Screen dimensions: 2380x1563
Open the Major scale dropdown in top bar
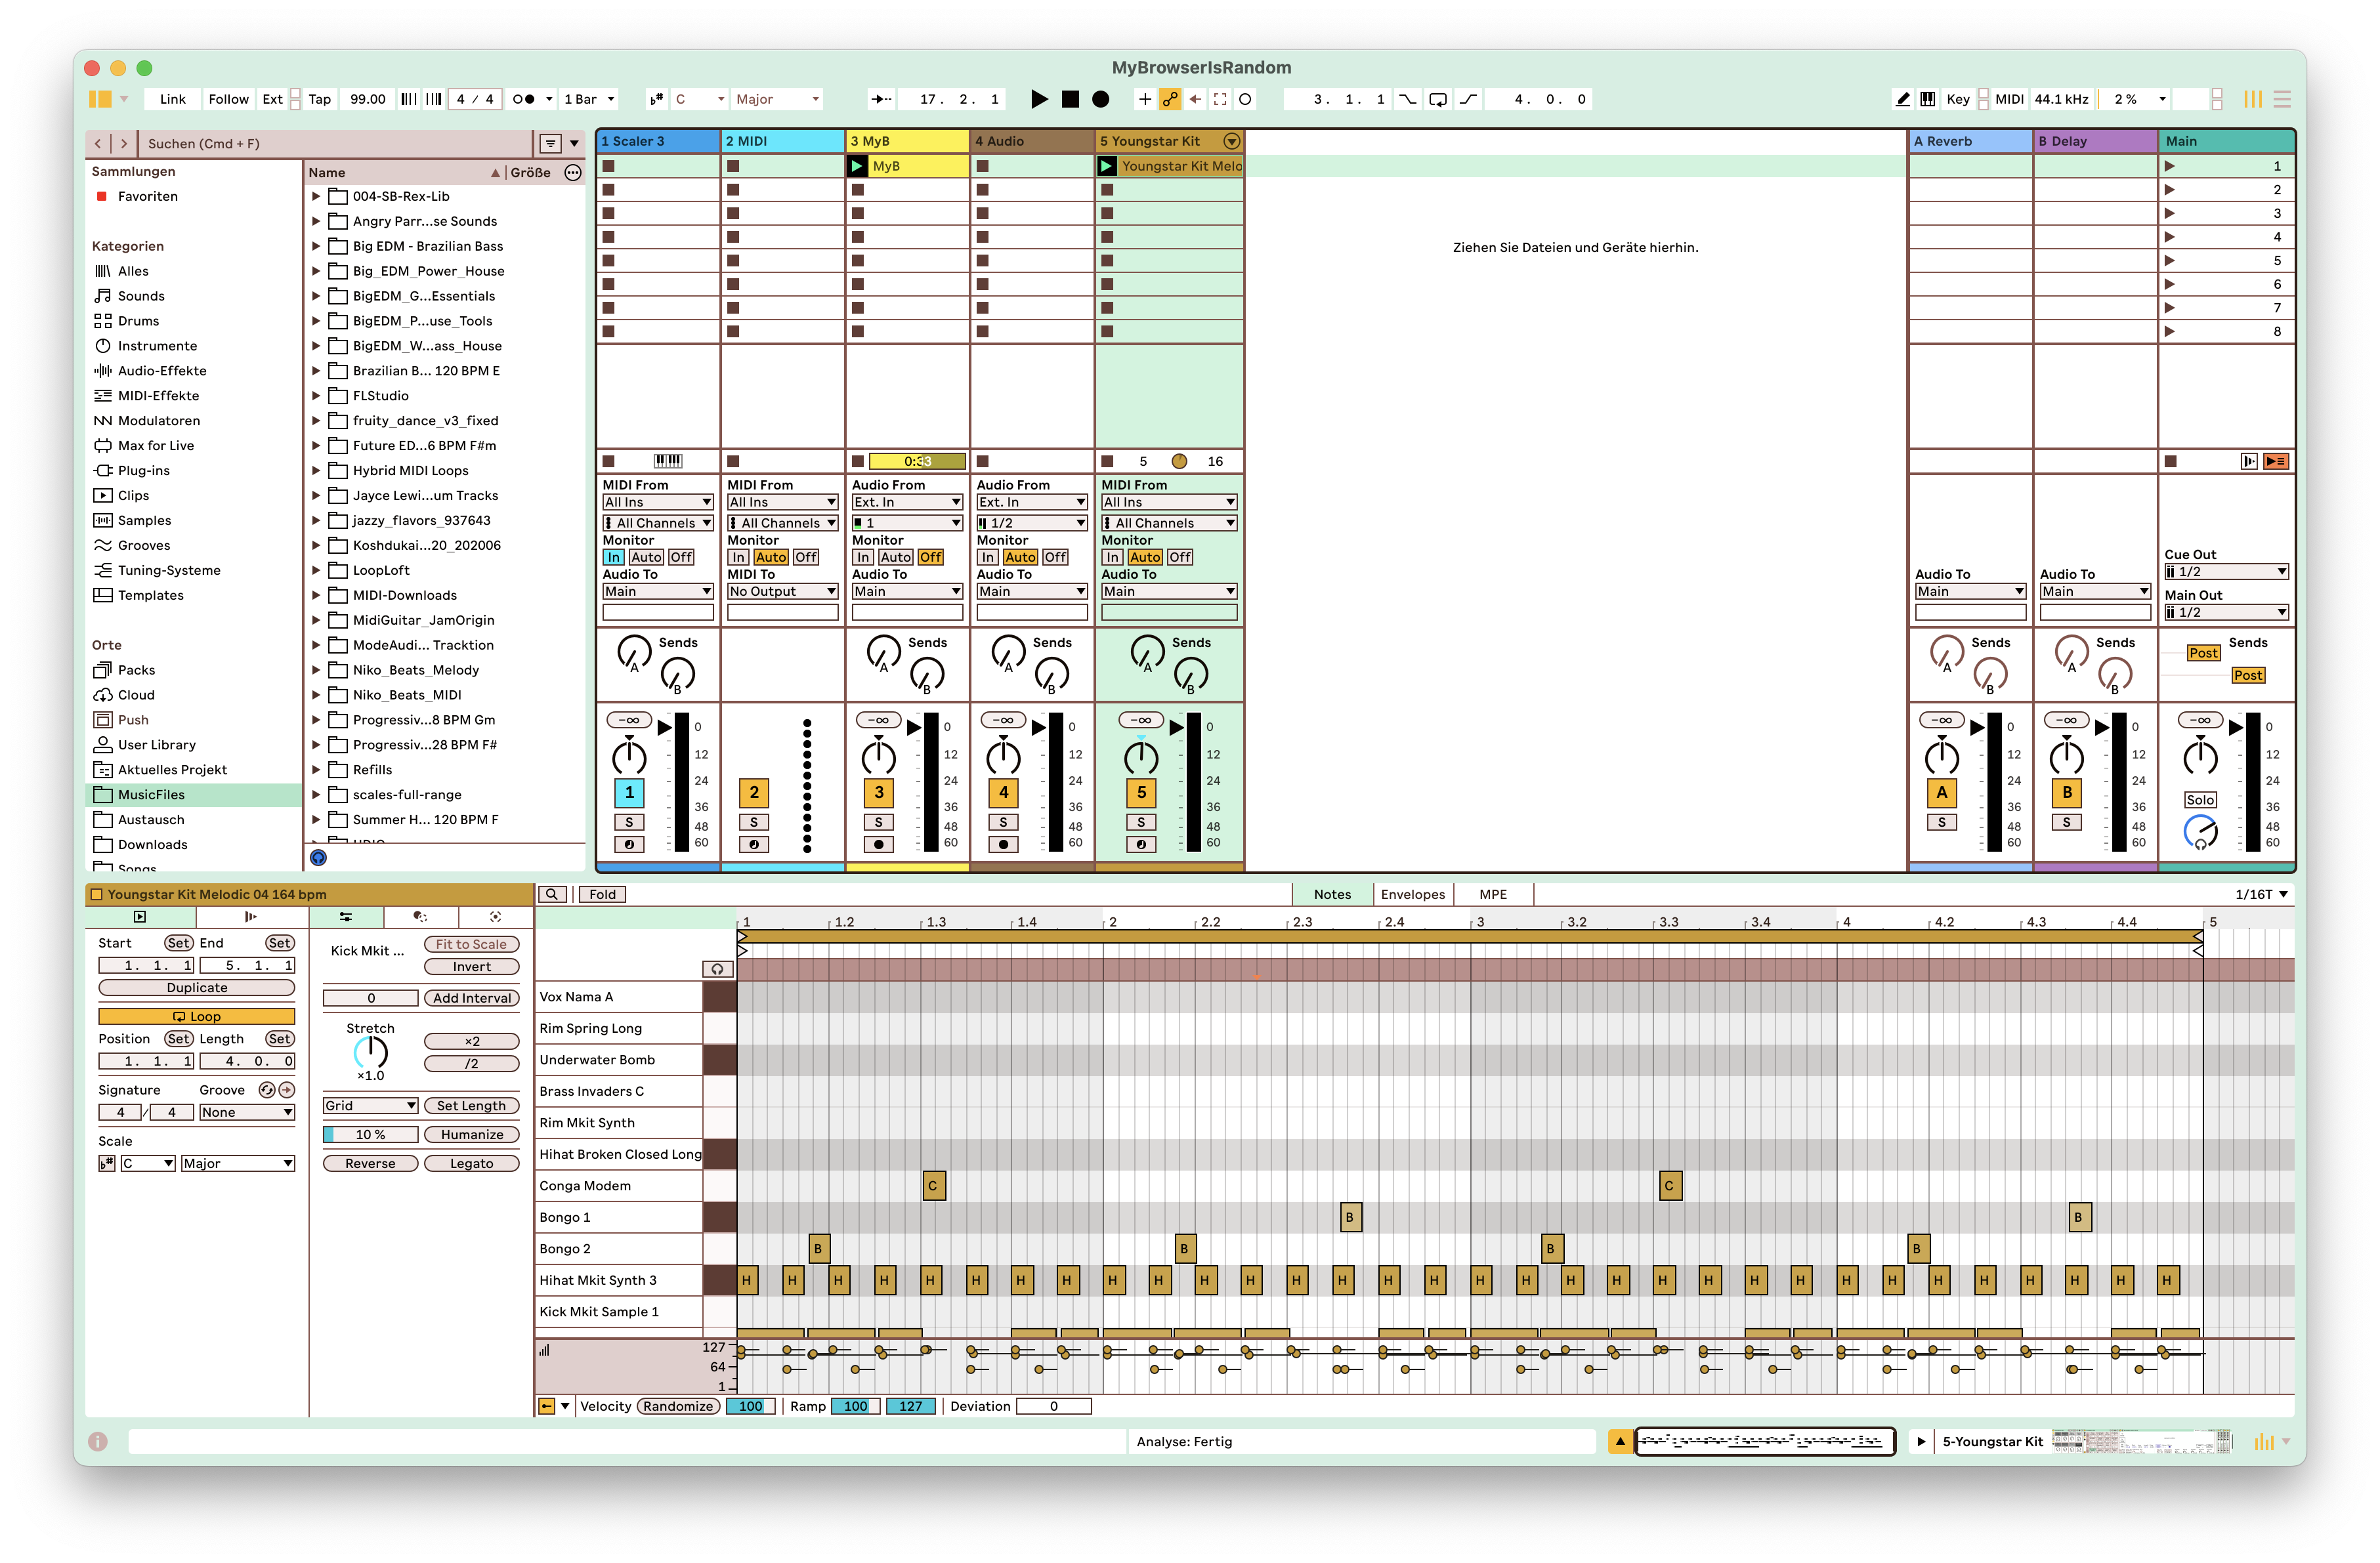778,99
